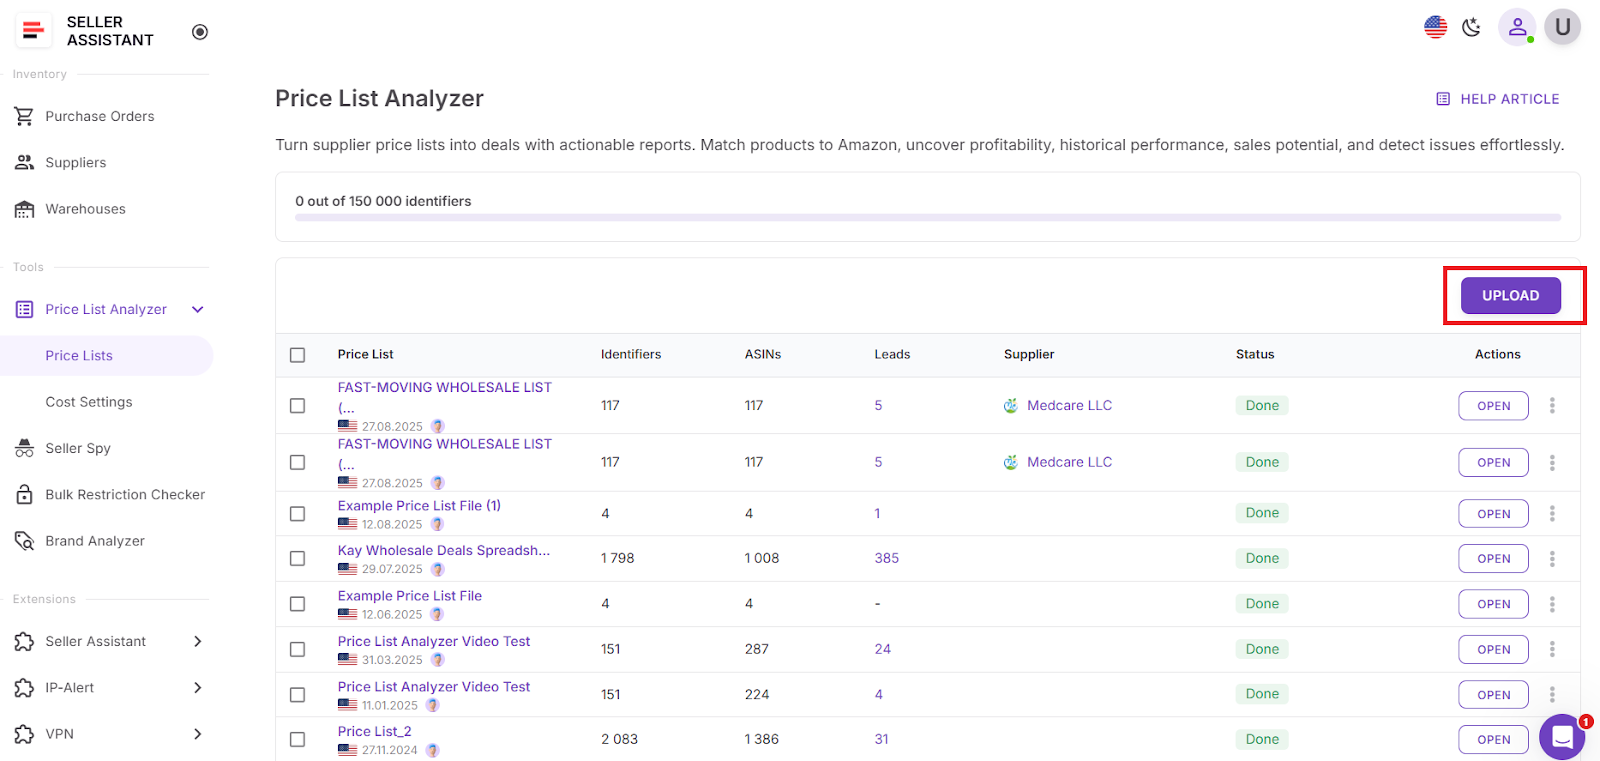Check the Example Price List File 12.06.2025 checkbox
This screenshot has height=761, width=1600.
pos(297,604)
